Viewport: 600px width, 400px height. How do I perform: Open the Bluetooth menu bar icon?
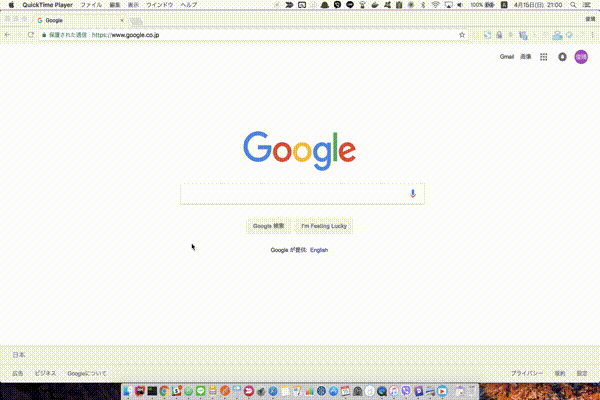pyautogui.click(x=423, y=5)
